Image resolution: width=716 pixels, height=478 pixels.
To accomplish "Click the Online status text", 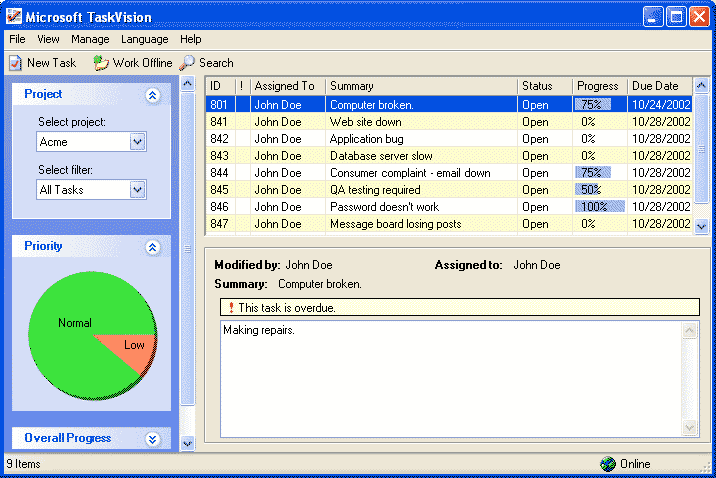I will click(x=635, y=464).
